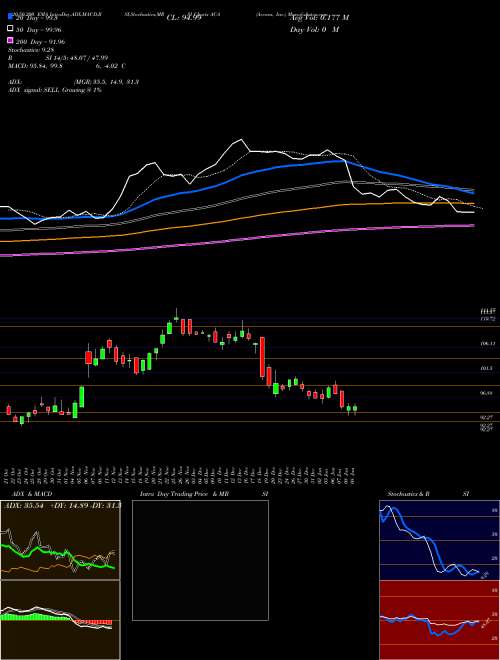Click the 'Day Vol: 0 M' label

(x=314, y=29)
